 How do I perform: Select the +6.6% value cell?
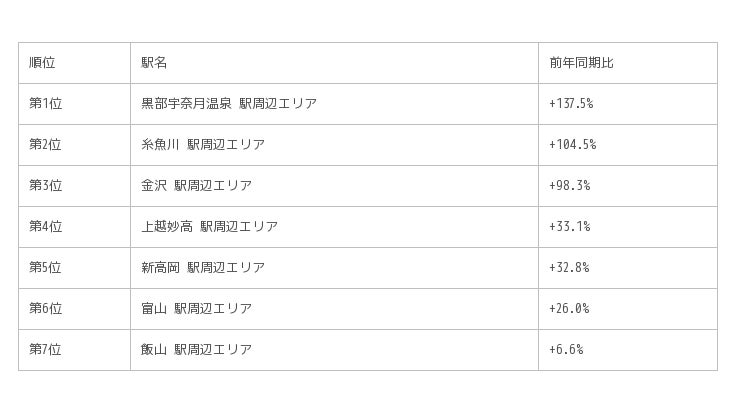pos(566,350)
